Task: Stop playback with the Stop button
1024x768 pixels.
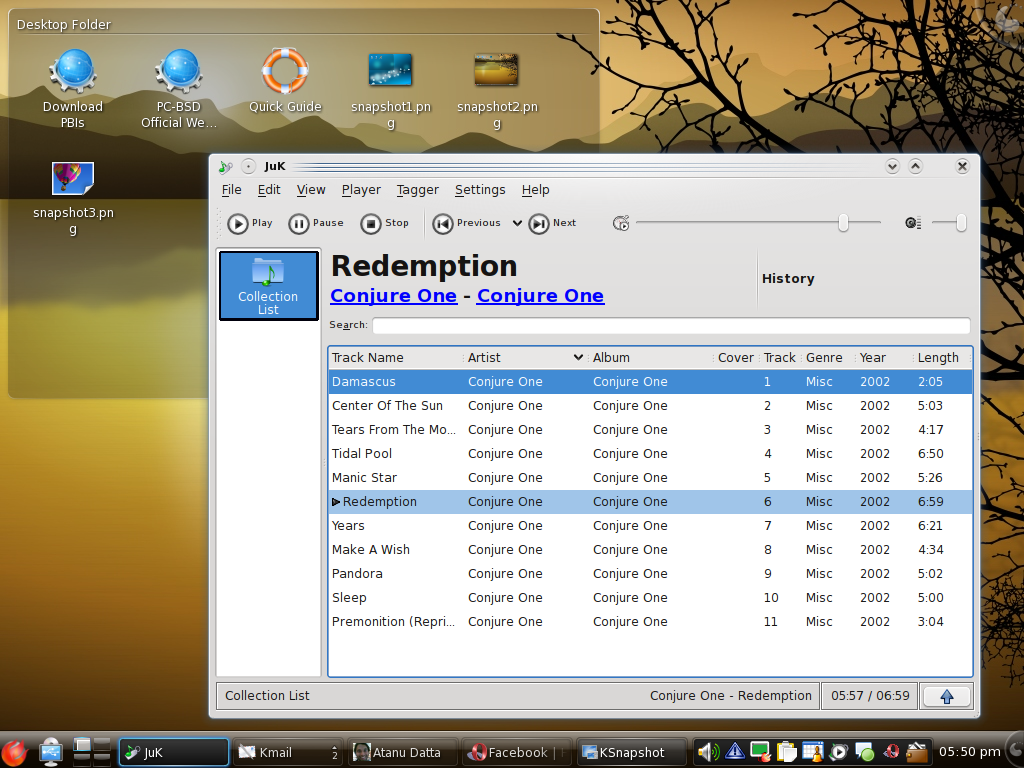Action: (x=385, y=224)
